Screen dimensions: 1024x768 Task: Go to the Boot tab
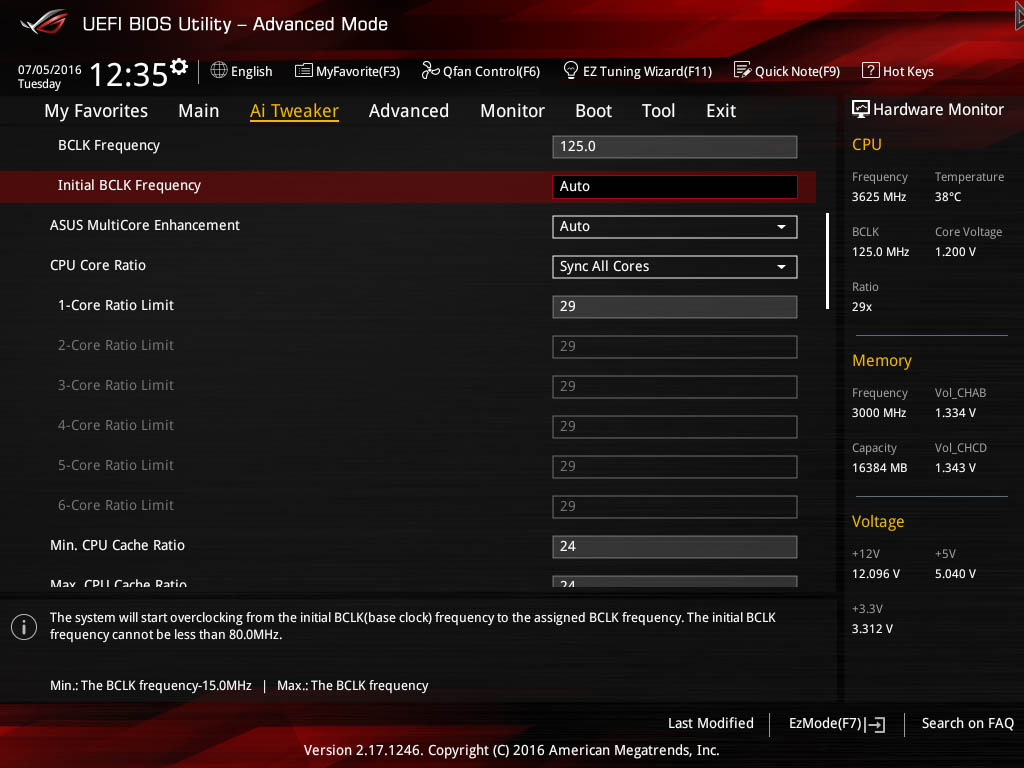594,111
